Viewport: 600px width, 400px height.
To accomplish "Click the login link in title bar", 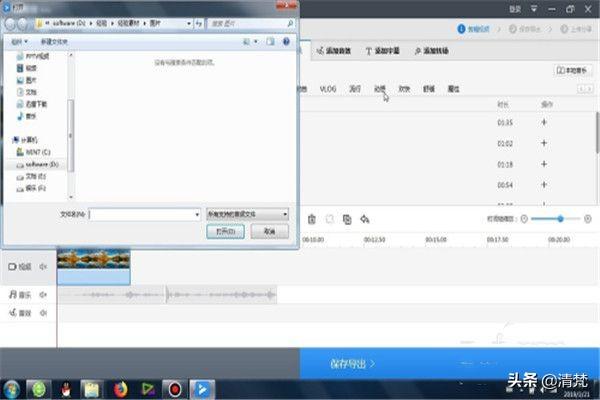I will coord(515,8).
